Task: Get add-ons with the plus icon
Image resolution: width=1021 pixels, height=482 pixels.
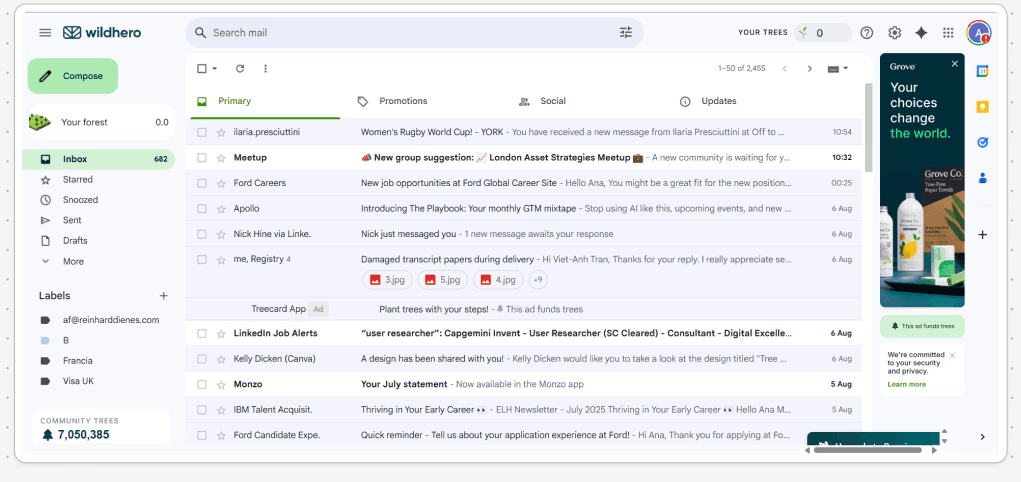Action: (x=983, y=234)
